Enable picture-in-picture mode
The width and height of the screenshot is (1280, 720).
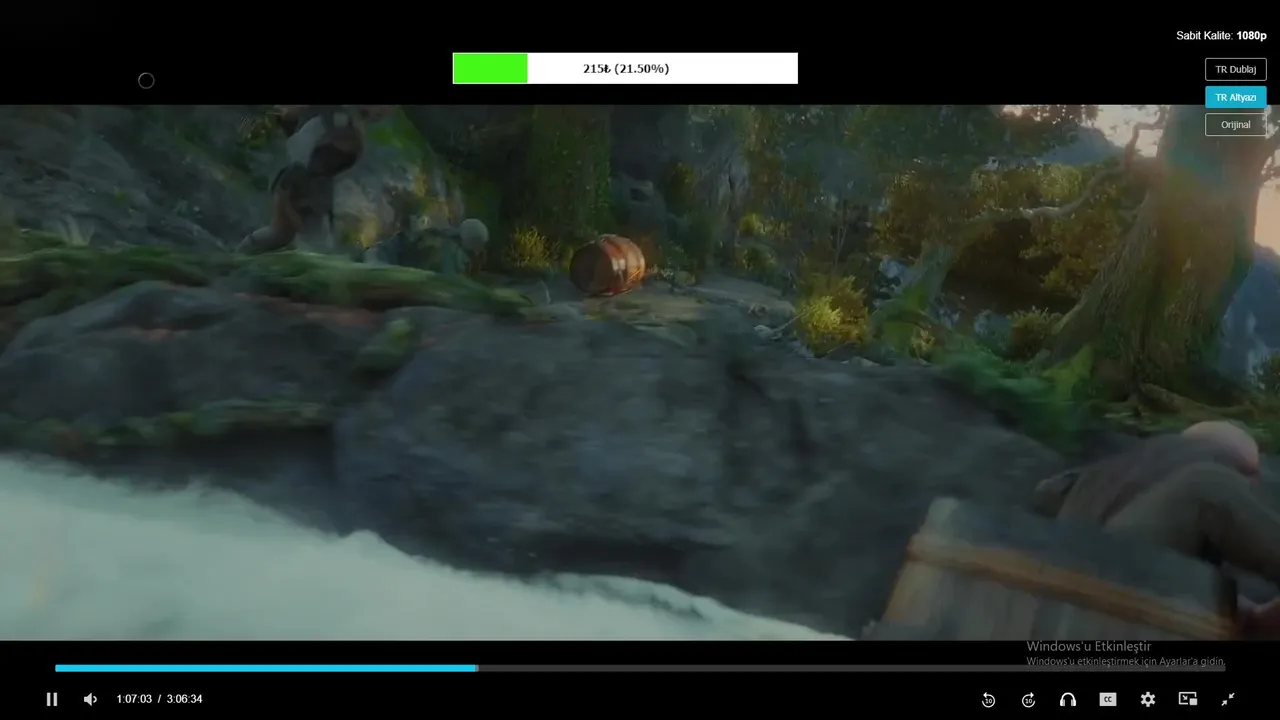[x=1188, y=699]
